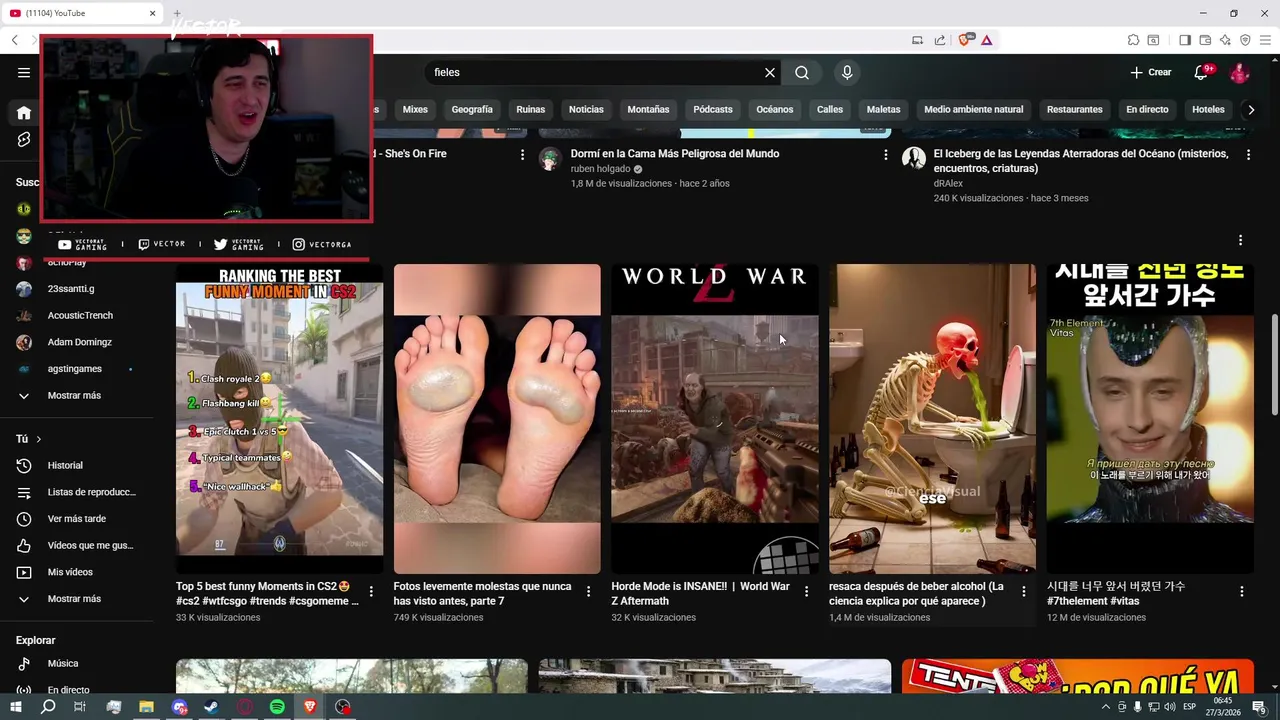Select the Ruinas chip
Viewport: 1280px width, 720px height.
coord(531,109)
